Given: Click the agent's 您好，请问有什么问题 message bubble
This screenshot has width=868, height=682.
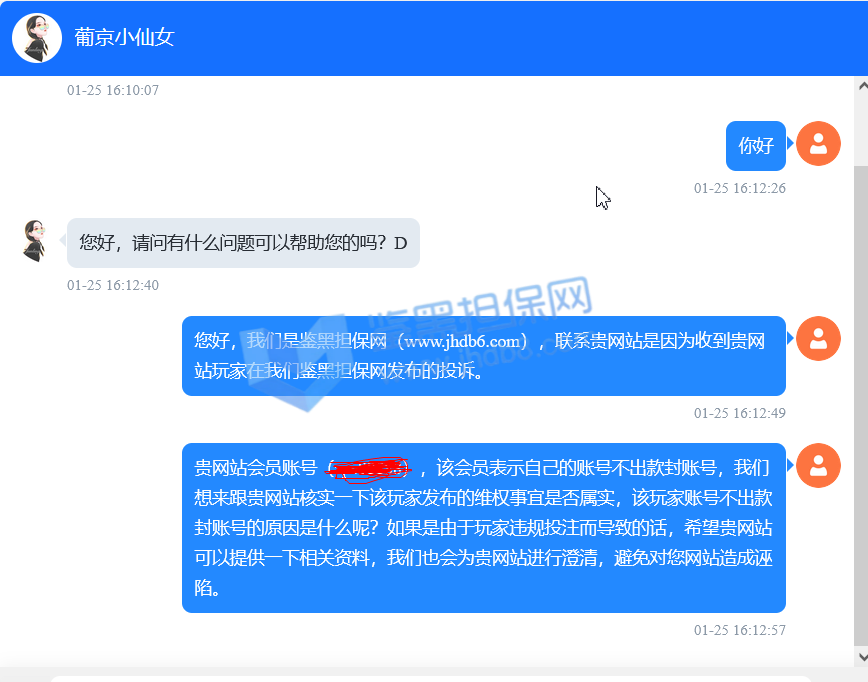Looking at the screenshot, I should tap(243, 243).
